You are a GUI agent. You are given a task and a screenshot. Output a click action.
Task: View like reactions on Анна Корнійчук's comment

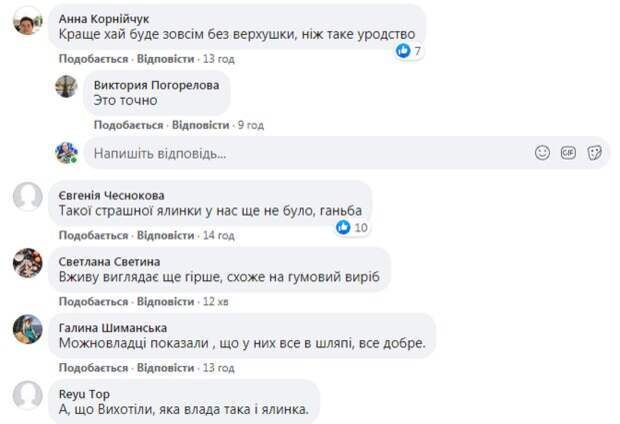pos(409,51)
